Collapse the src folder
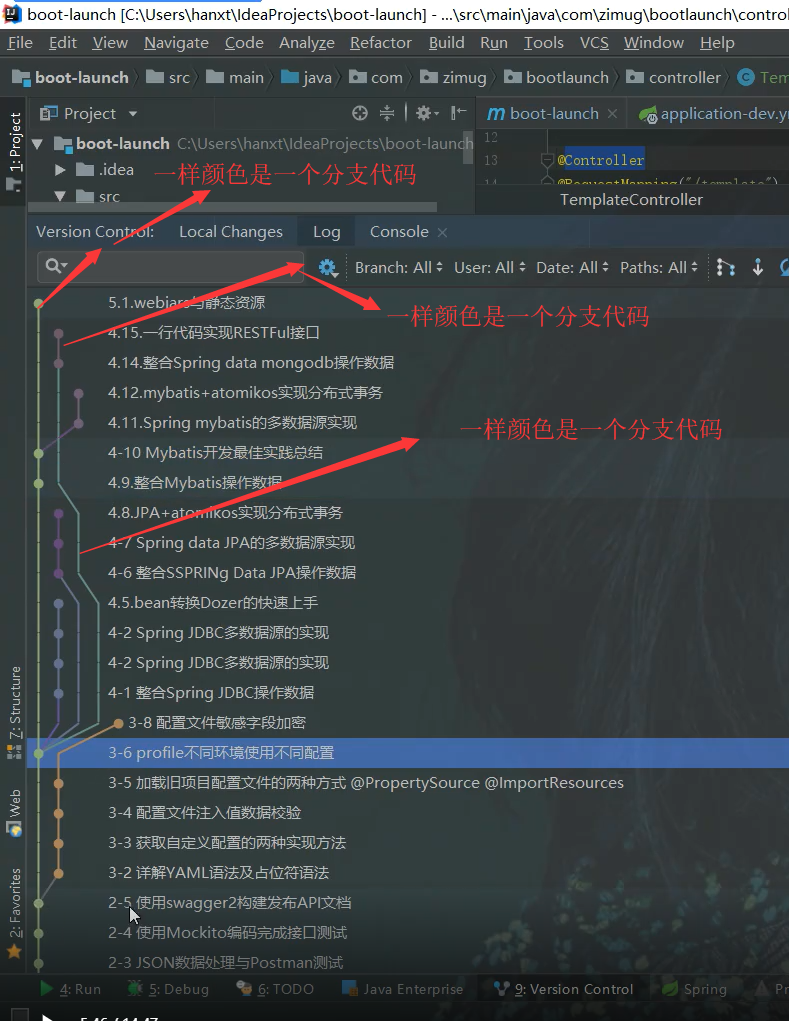The height and width of the screenshot is (1021, 789). [x=60, y=196]
